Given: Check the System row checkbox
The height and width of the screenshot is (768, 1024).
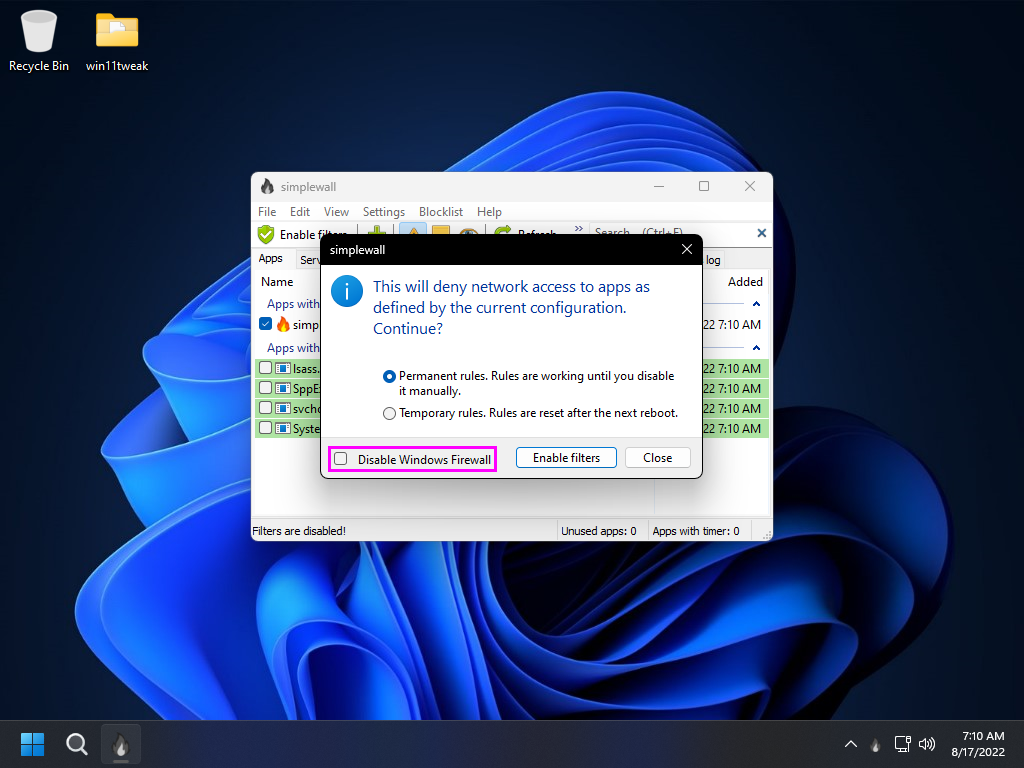Looking at the screenshot, I should 265,428.
